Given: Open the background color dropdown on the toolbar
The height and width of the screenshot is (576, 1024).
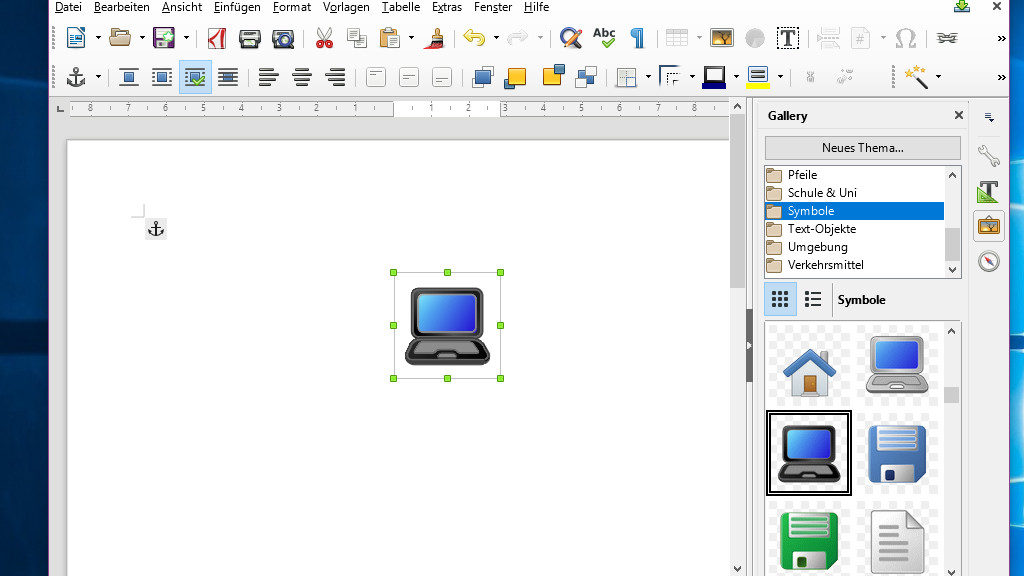Looking at the screenshot, I should click(778, 76).
